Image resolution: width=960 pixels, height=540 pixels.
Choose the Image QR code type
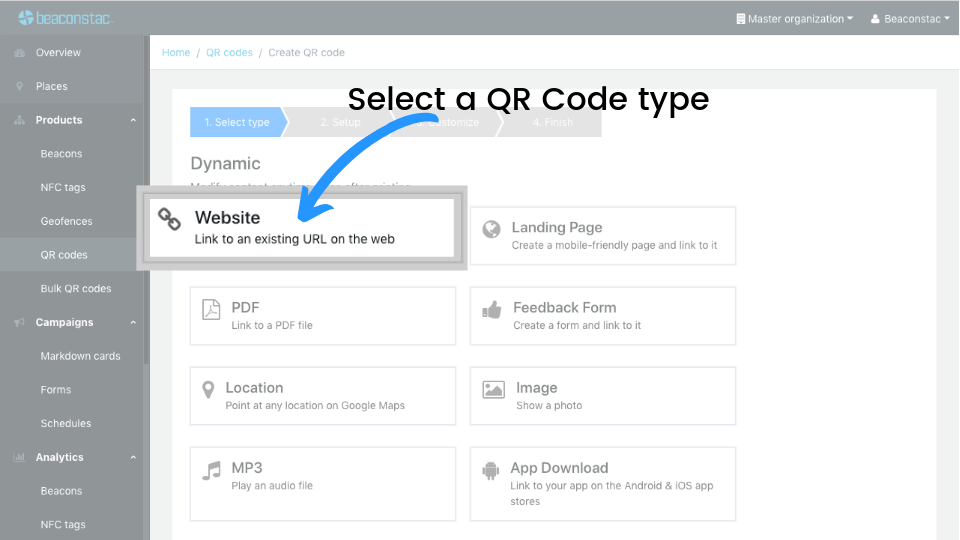[x=602, y=396]
